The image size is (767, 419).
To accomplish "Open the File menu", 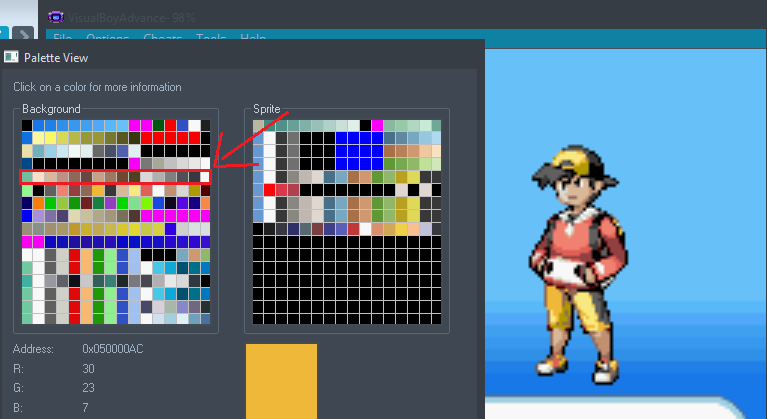I will tap(63, 39).
